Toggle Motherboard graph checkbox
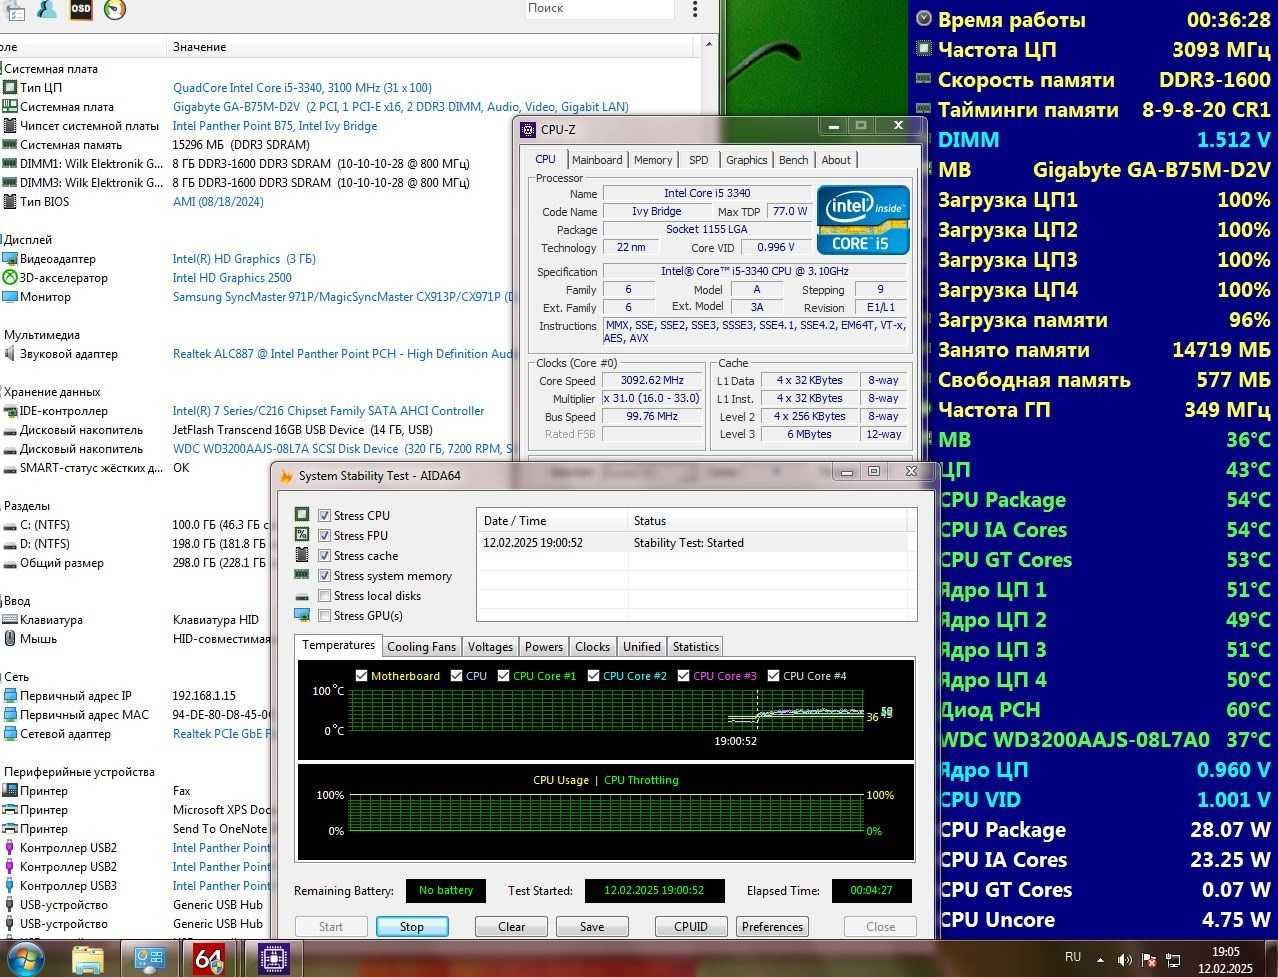The width and height of the screenshot is (1278, 977). [362, 676]
